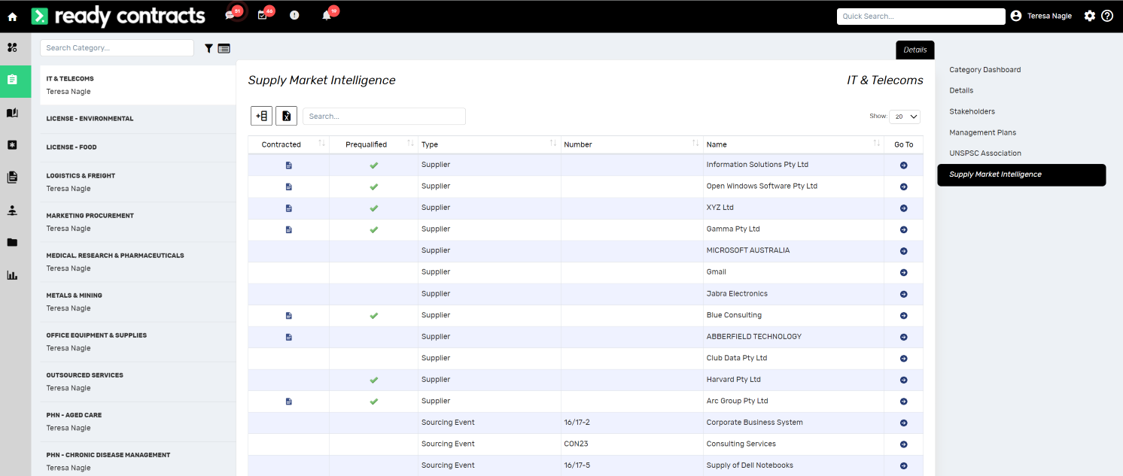The height and width of the screenshot is (476, 1123).
Task: Open the messages chat bubble icon
Action: [231, 16]
